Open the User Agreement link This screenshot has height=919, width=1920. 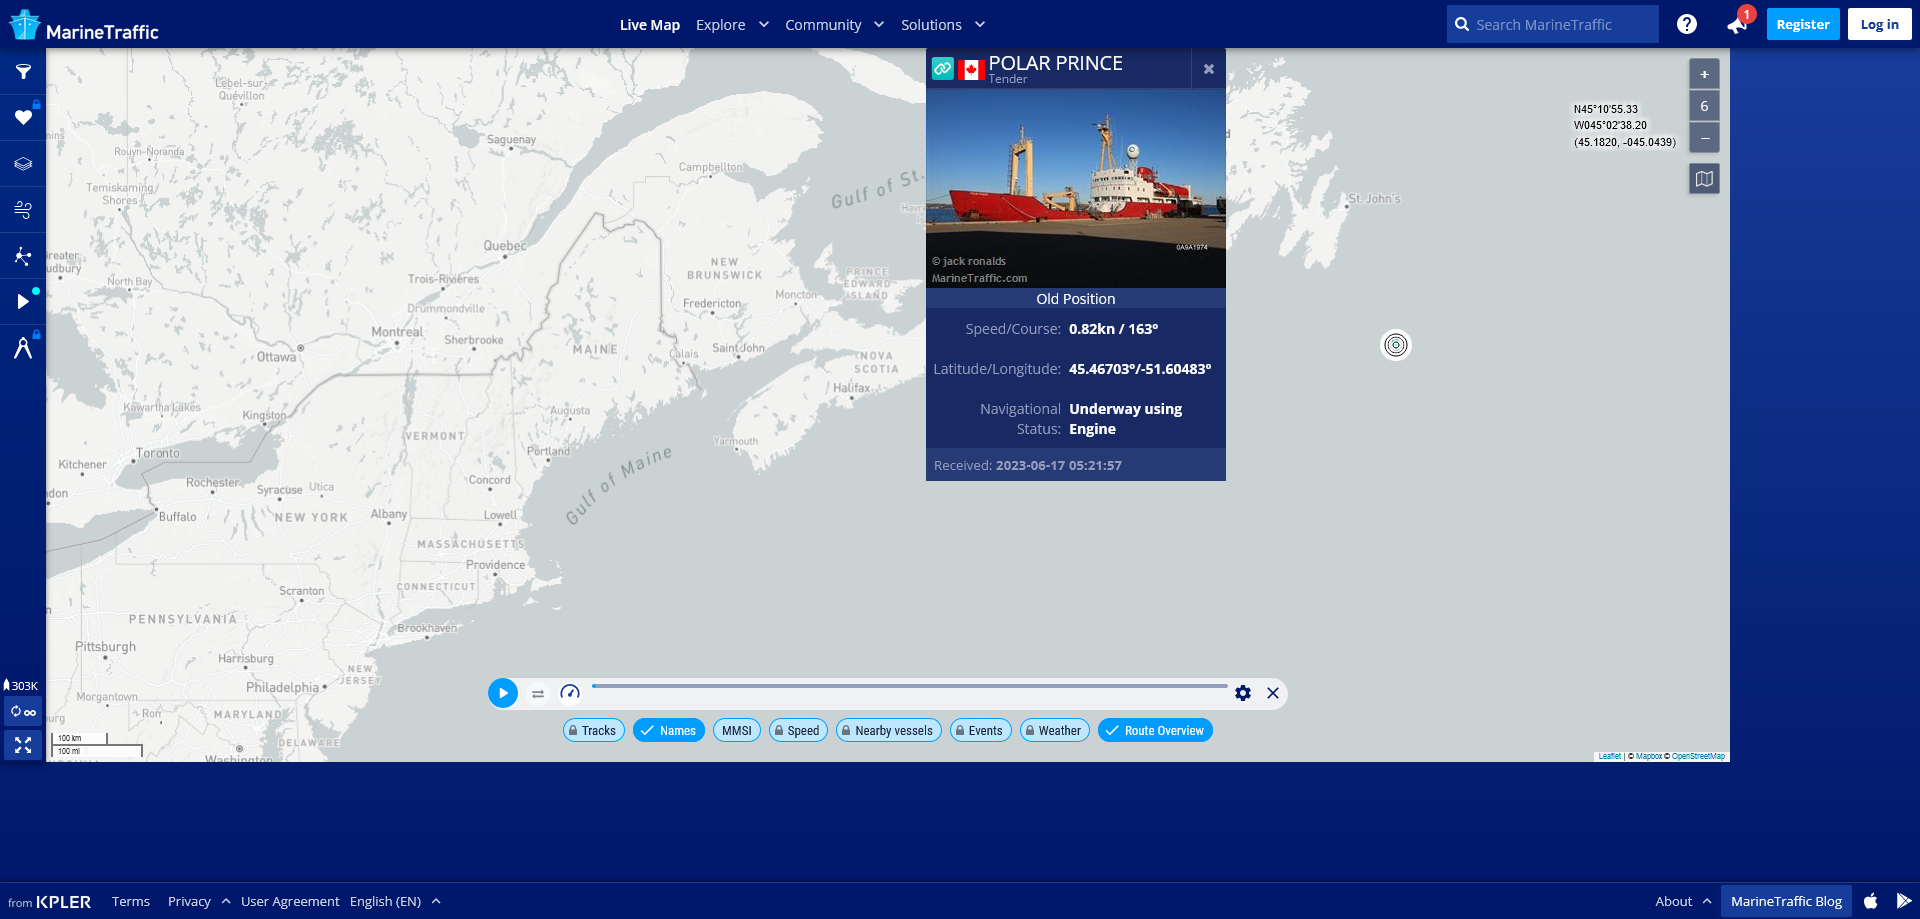tap(290, 901)
